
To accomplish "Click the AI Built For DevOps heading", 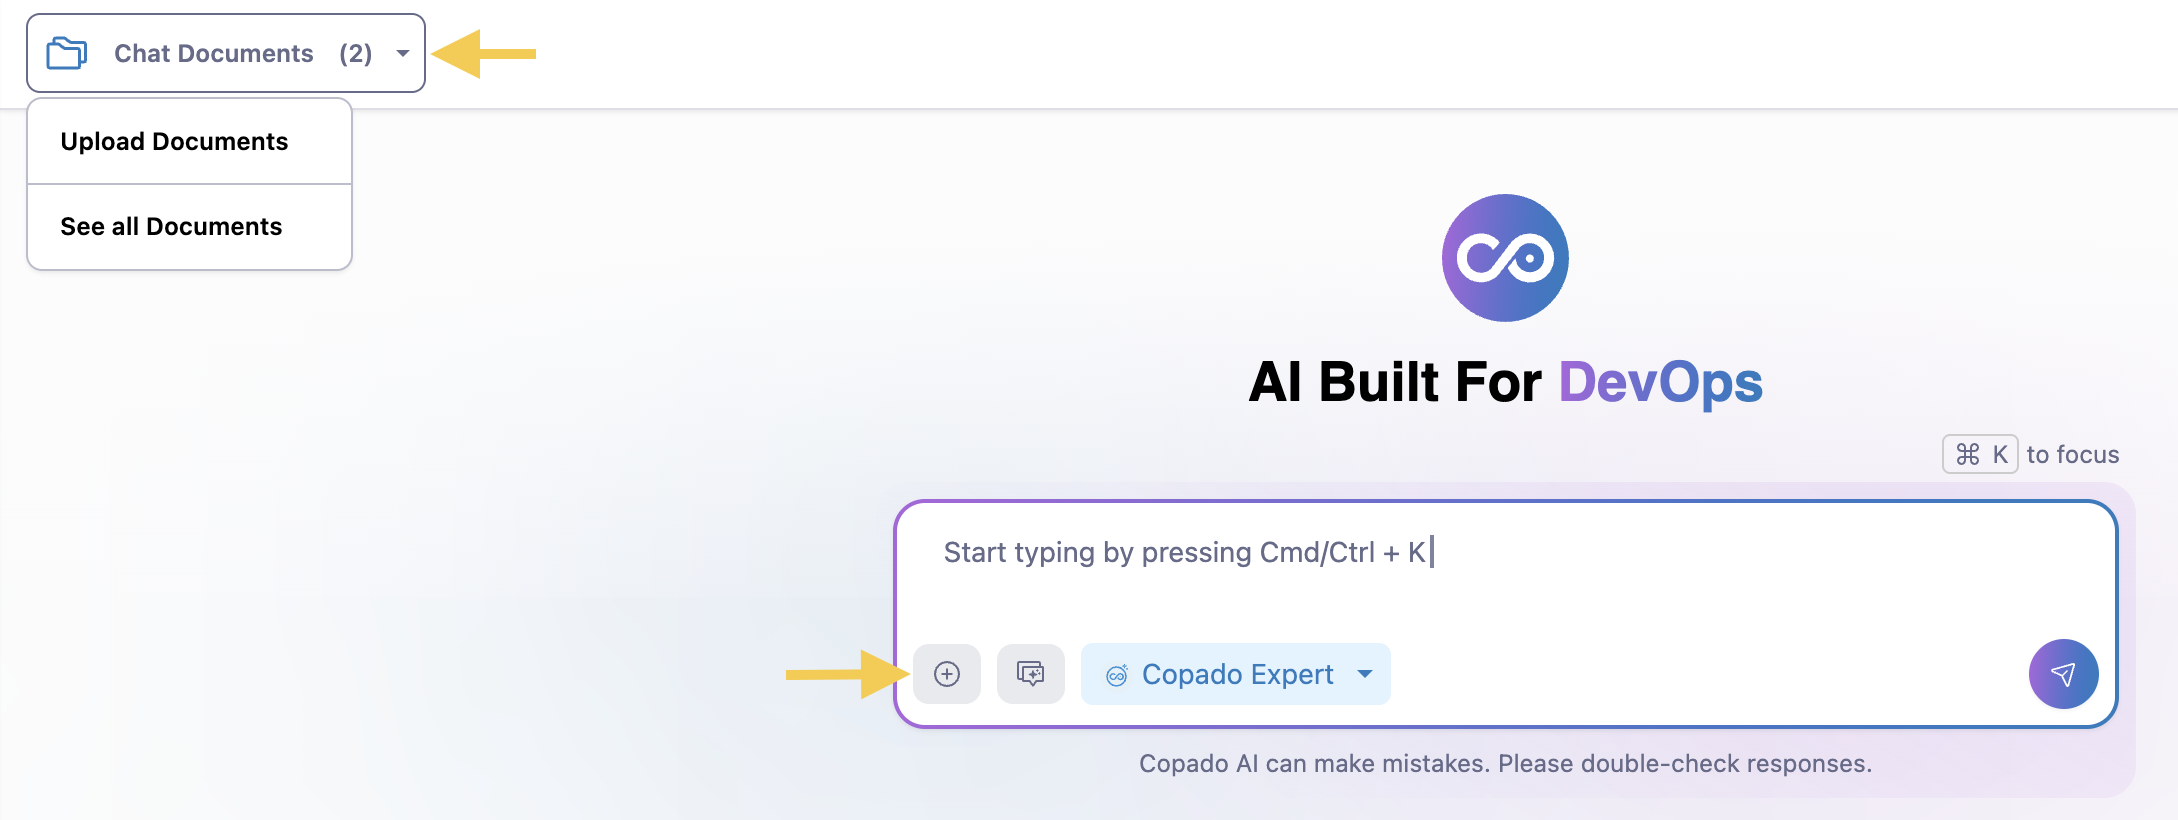I will click(1504, 382).
